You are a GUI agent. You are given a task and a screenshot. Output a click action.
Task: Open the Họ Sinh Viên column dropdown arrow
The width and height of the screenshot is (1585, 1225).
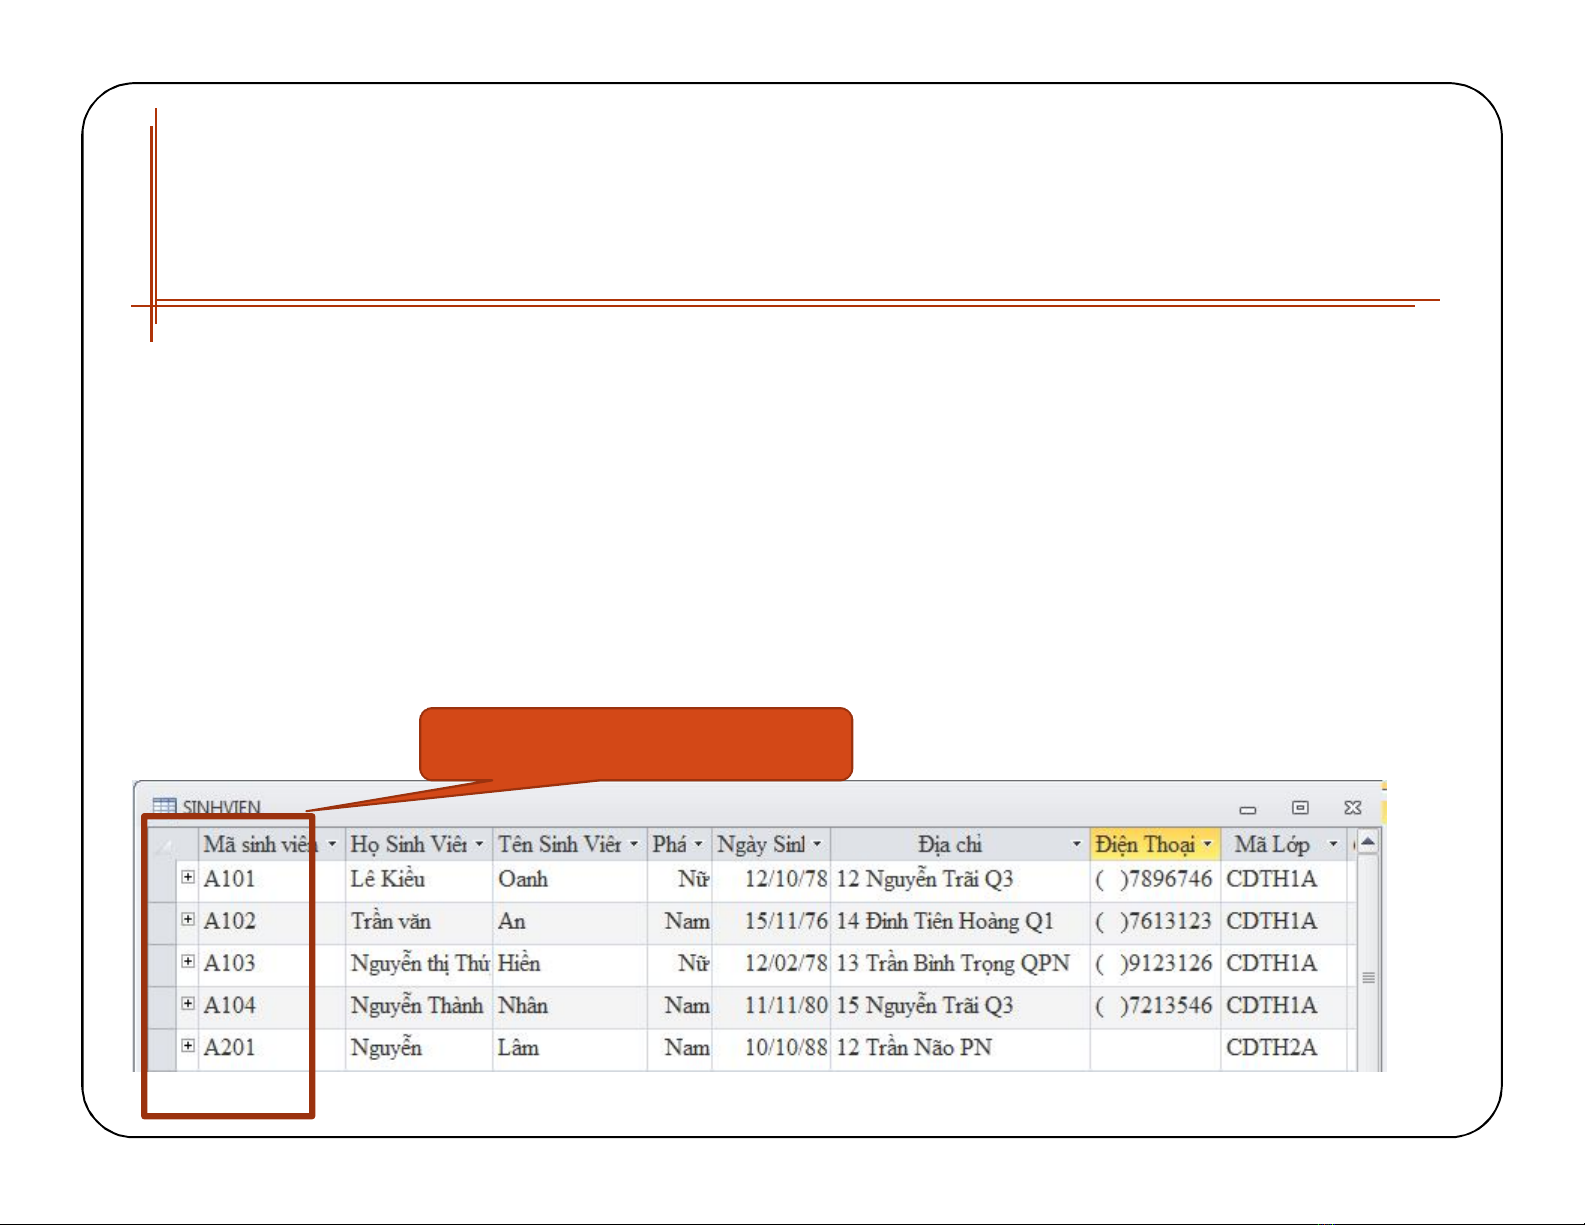pyautogui.click(x=479, y=845)
